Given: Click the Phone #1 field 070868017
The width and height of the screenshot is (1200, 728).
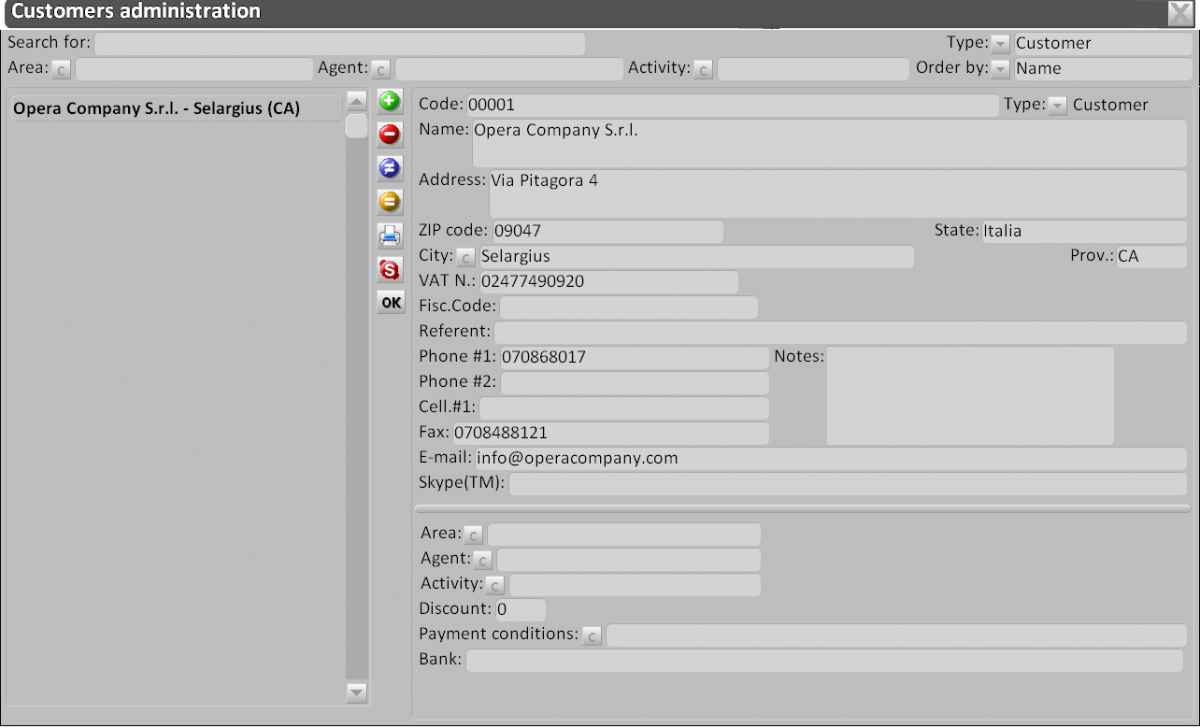Looking at the screenshot, I should point(634,357).
